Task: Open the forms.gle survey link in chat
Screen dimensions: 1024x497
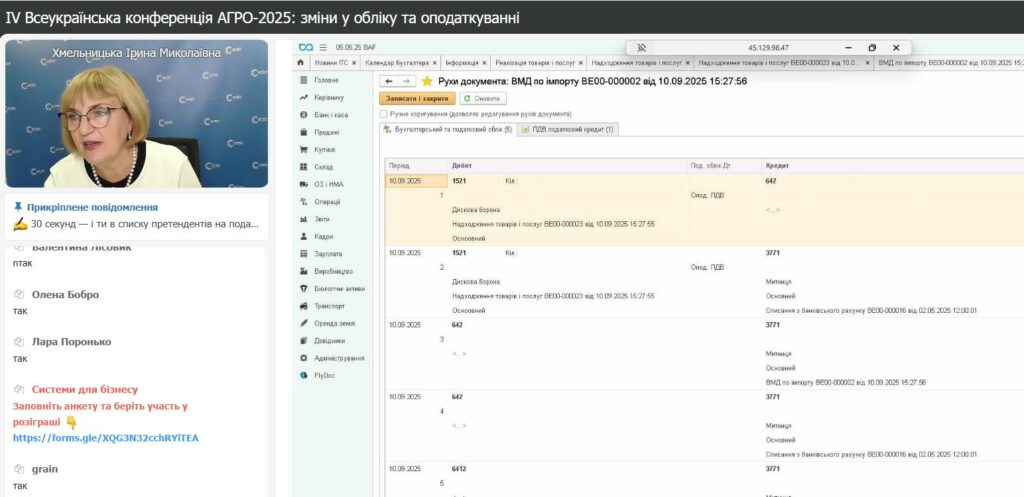Action: click(x=105, y=437)
